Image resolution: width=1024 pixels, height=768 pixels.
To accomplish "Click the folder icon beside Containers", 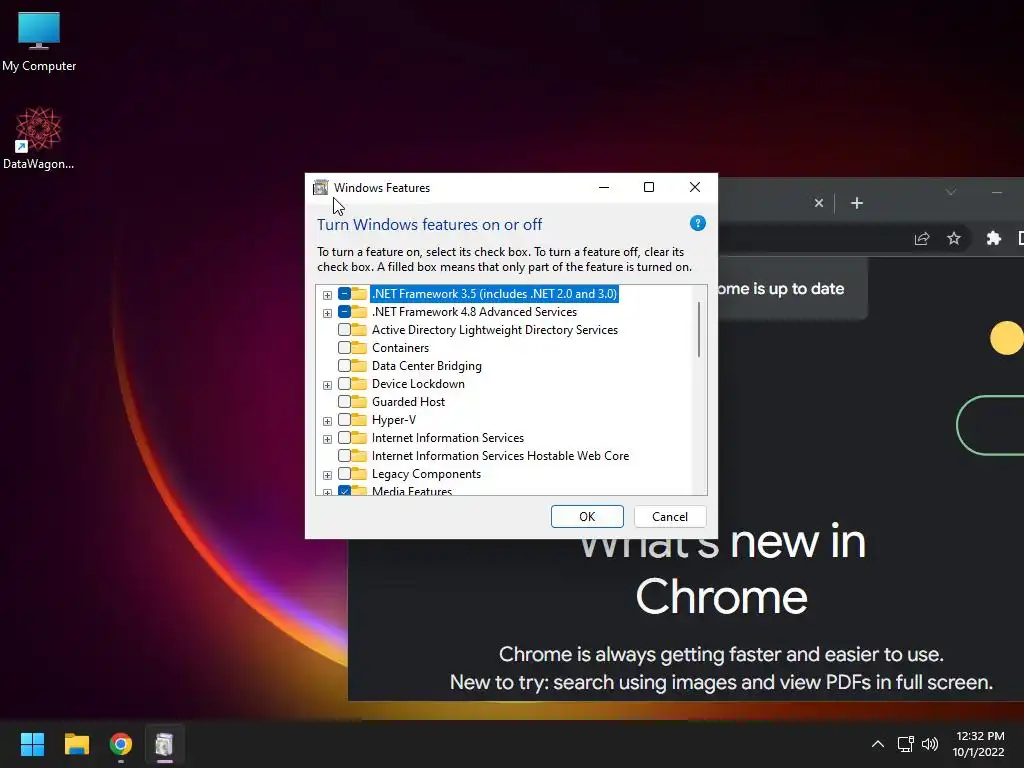I will point(359,347).
